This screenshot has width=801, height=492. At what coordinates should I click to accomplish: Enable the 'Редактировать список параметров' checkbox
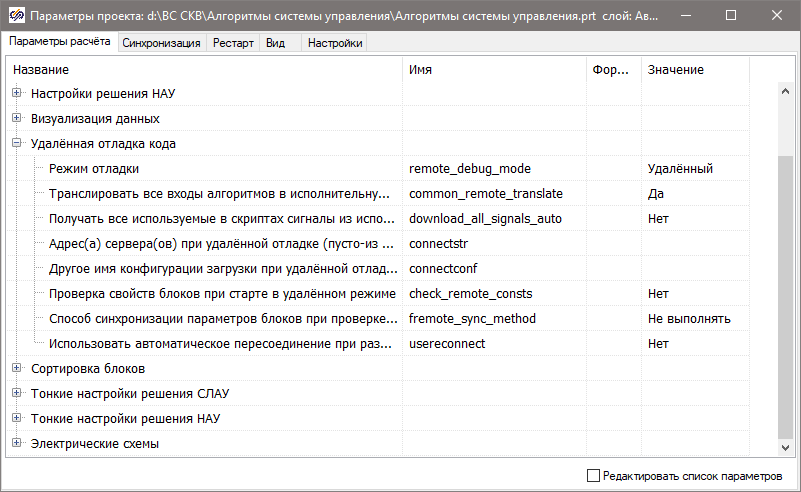coord(594,476)
